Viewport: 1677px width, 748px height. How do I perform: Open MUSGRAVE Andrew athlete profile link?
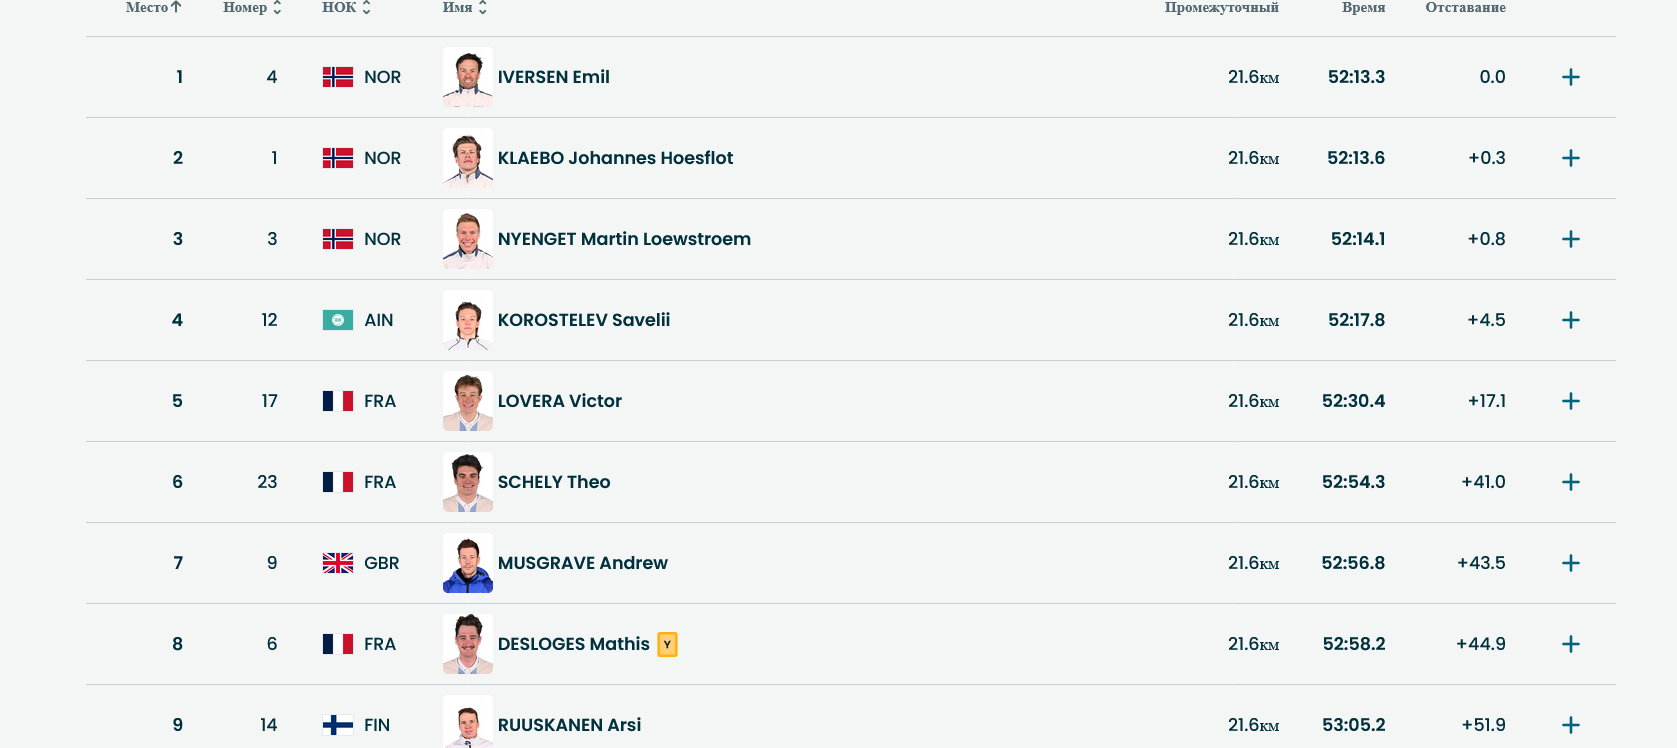click(582, 563)
